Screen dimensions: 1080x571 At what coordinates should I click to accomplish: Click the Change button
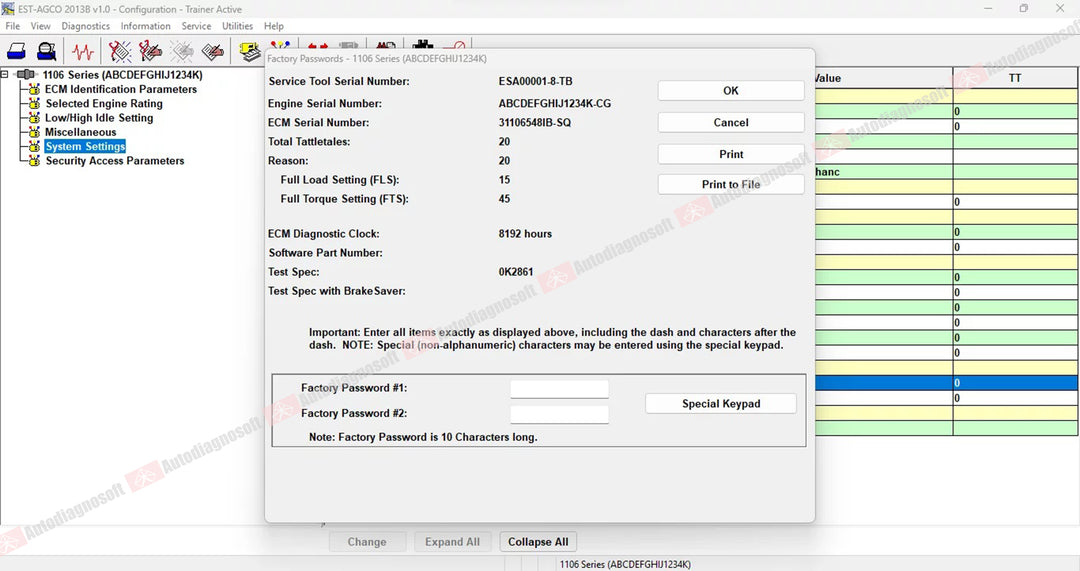367,542
